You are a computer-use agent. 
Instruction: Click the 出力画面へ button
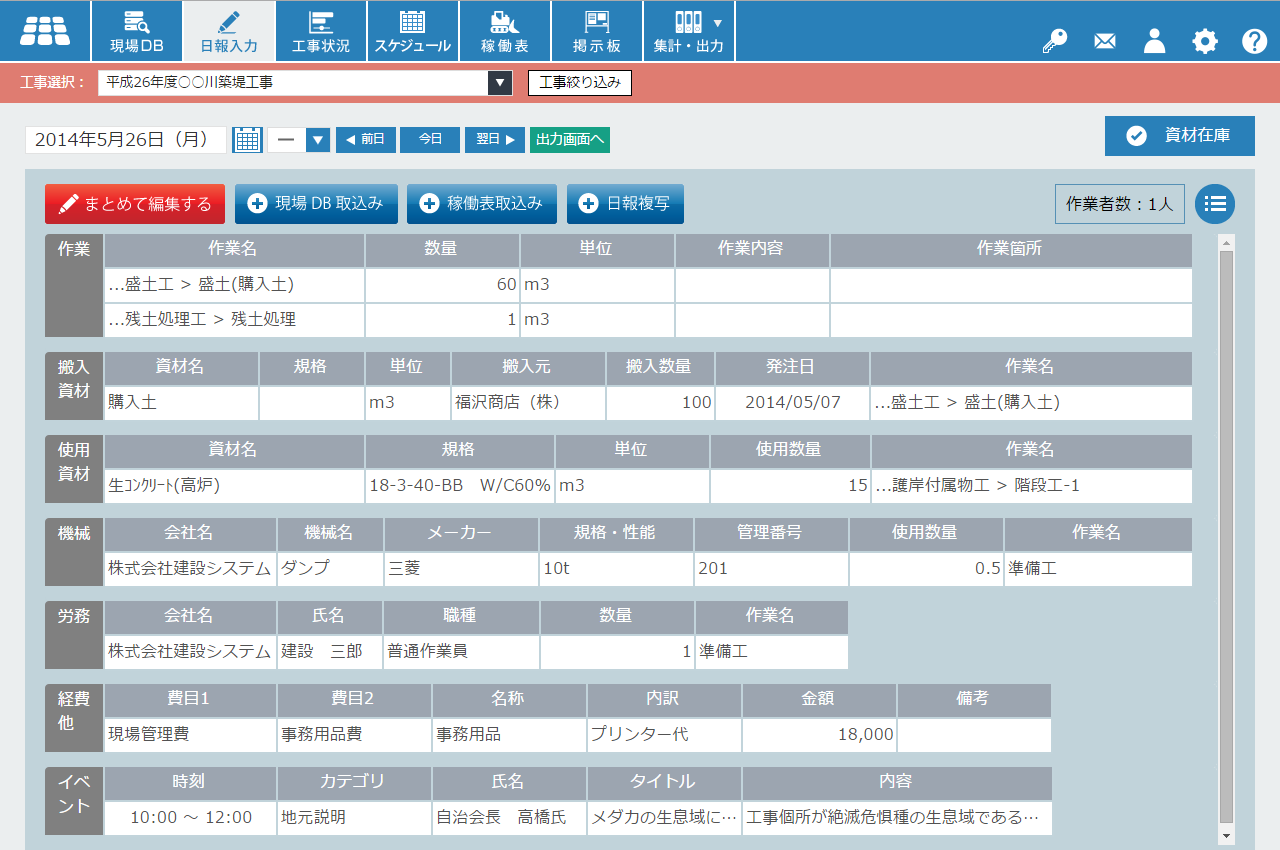coord(570,139)
